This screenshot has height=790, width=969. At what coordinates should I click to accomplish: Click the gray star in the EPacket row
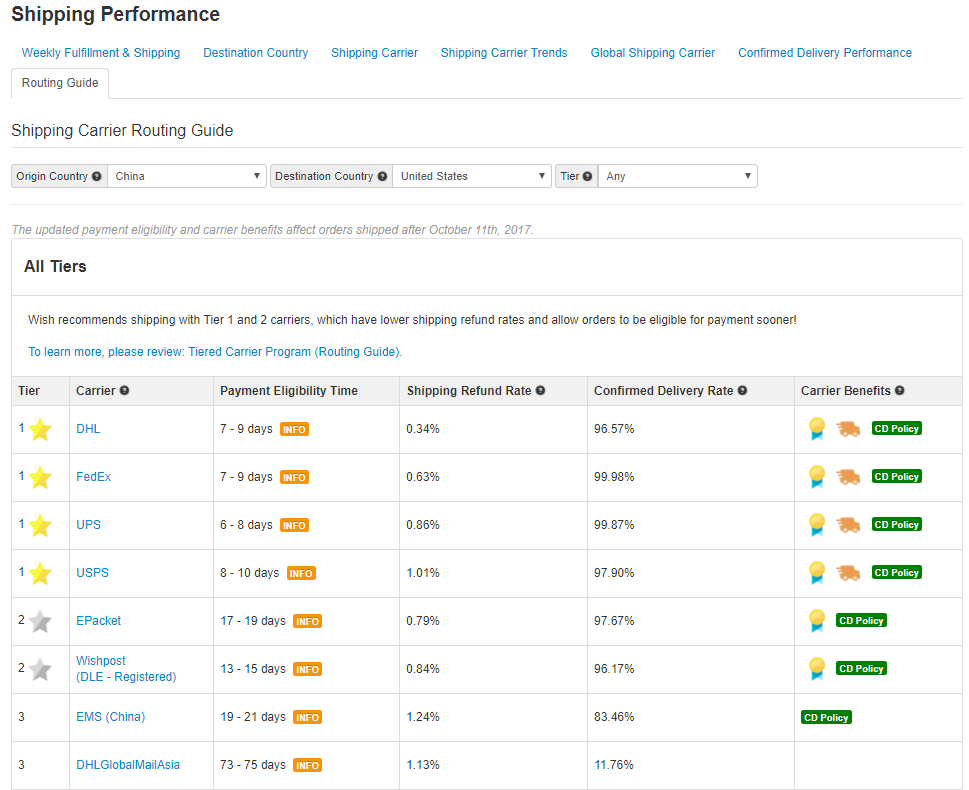point(40,621)
